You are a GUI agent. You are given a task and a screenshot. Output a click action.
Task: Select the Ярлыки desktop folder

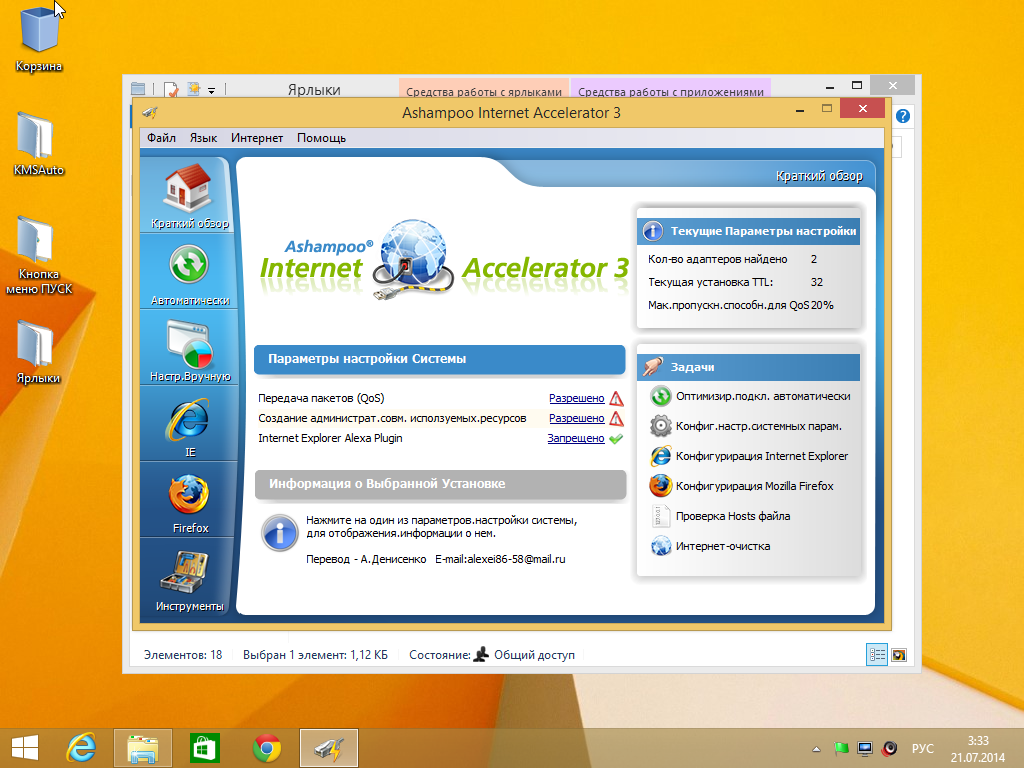pos(39,353)
